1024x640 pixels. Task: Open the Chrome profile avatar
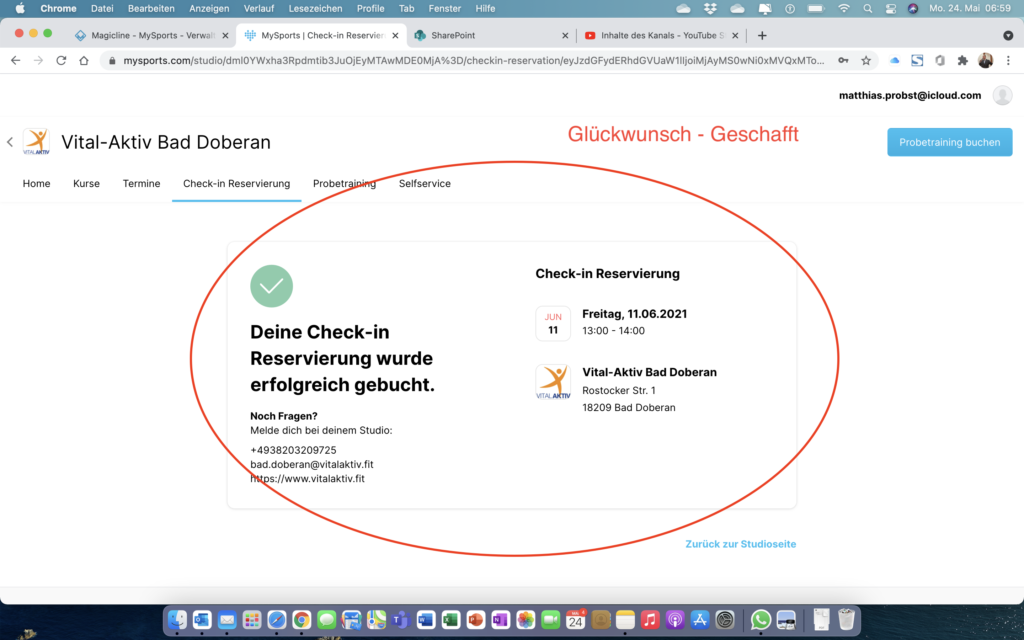pos(985,61)
